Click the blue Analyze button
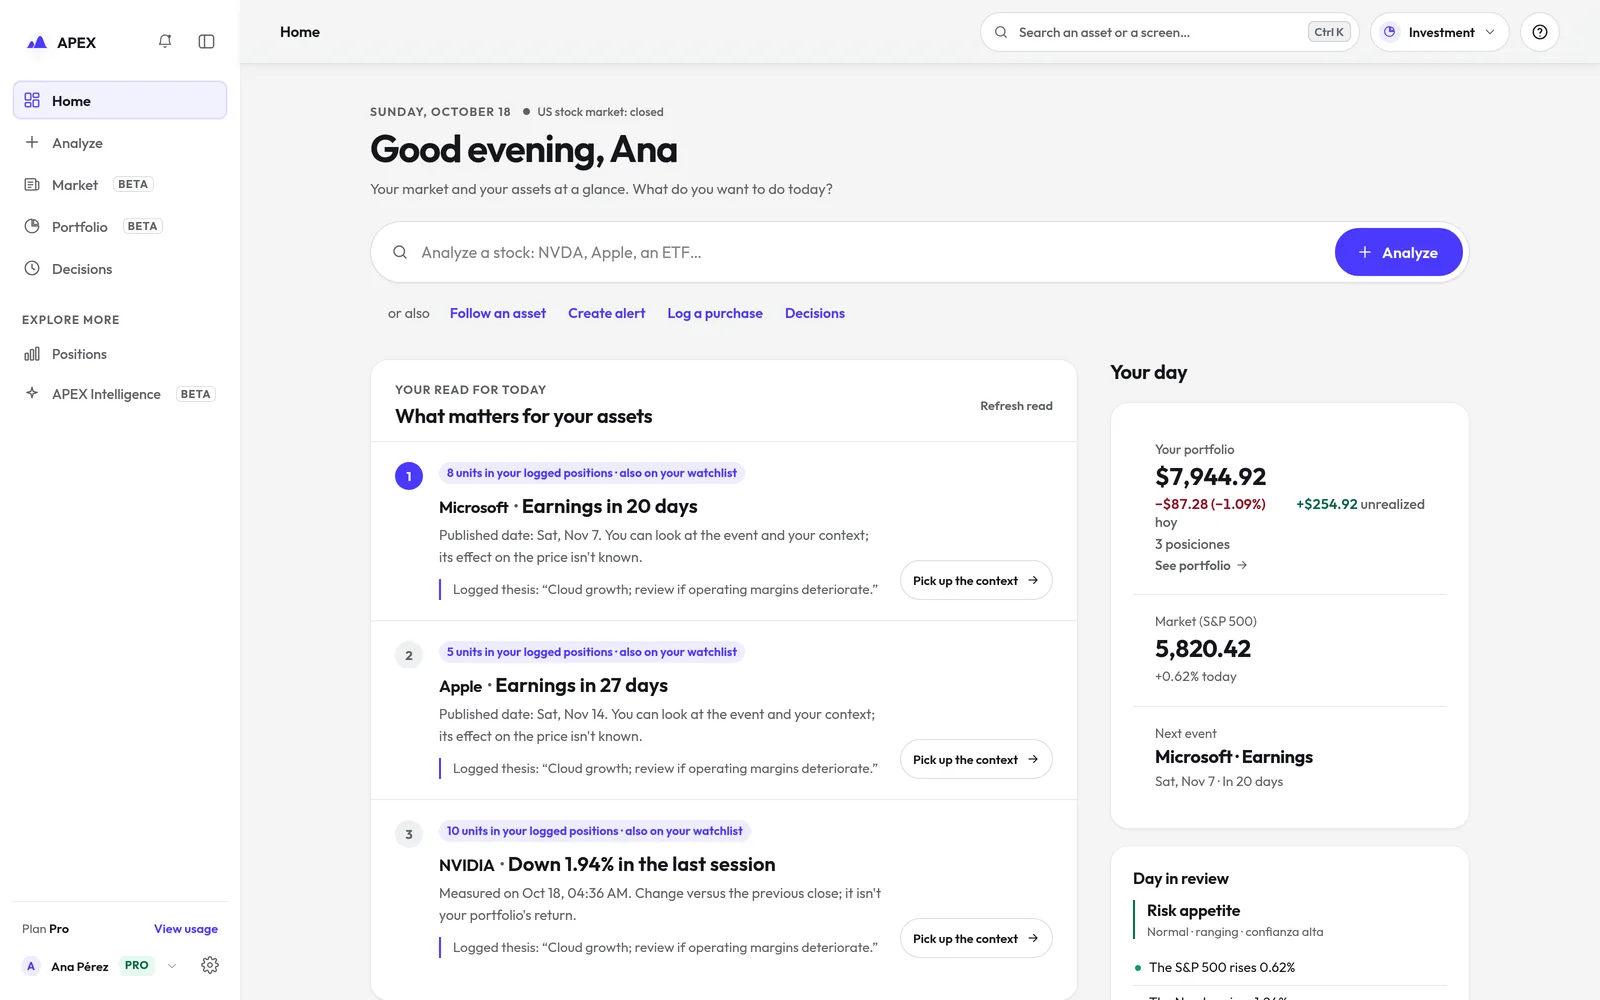The height and width of the screenshot is (1000, 1600). coord(1398,252)
